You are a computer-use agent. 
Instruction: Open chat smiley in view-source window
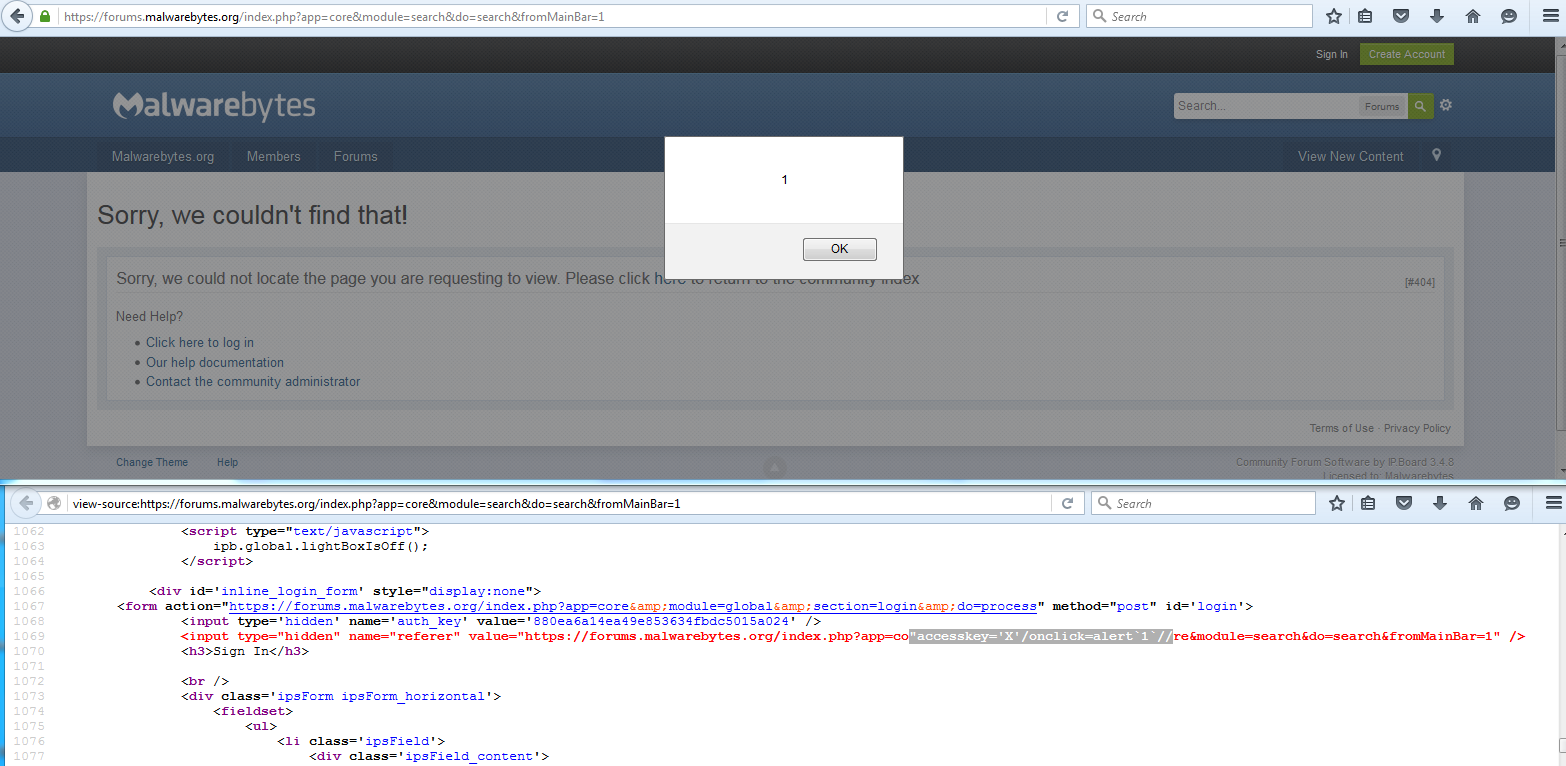click(x=1512, y=503)
